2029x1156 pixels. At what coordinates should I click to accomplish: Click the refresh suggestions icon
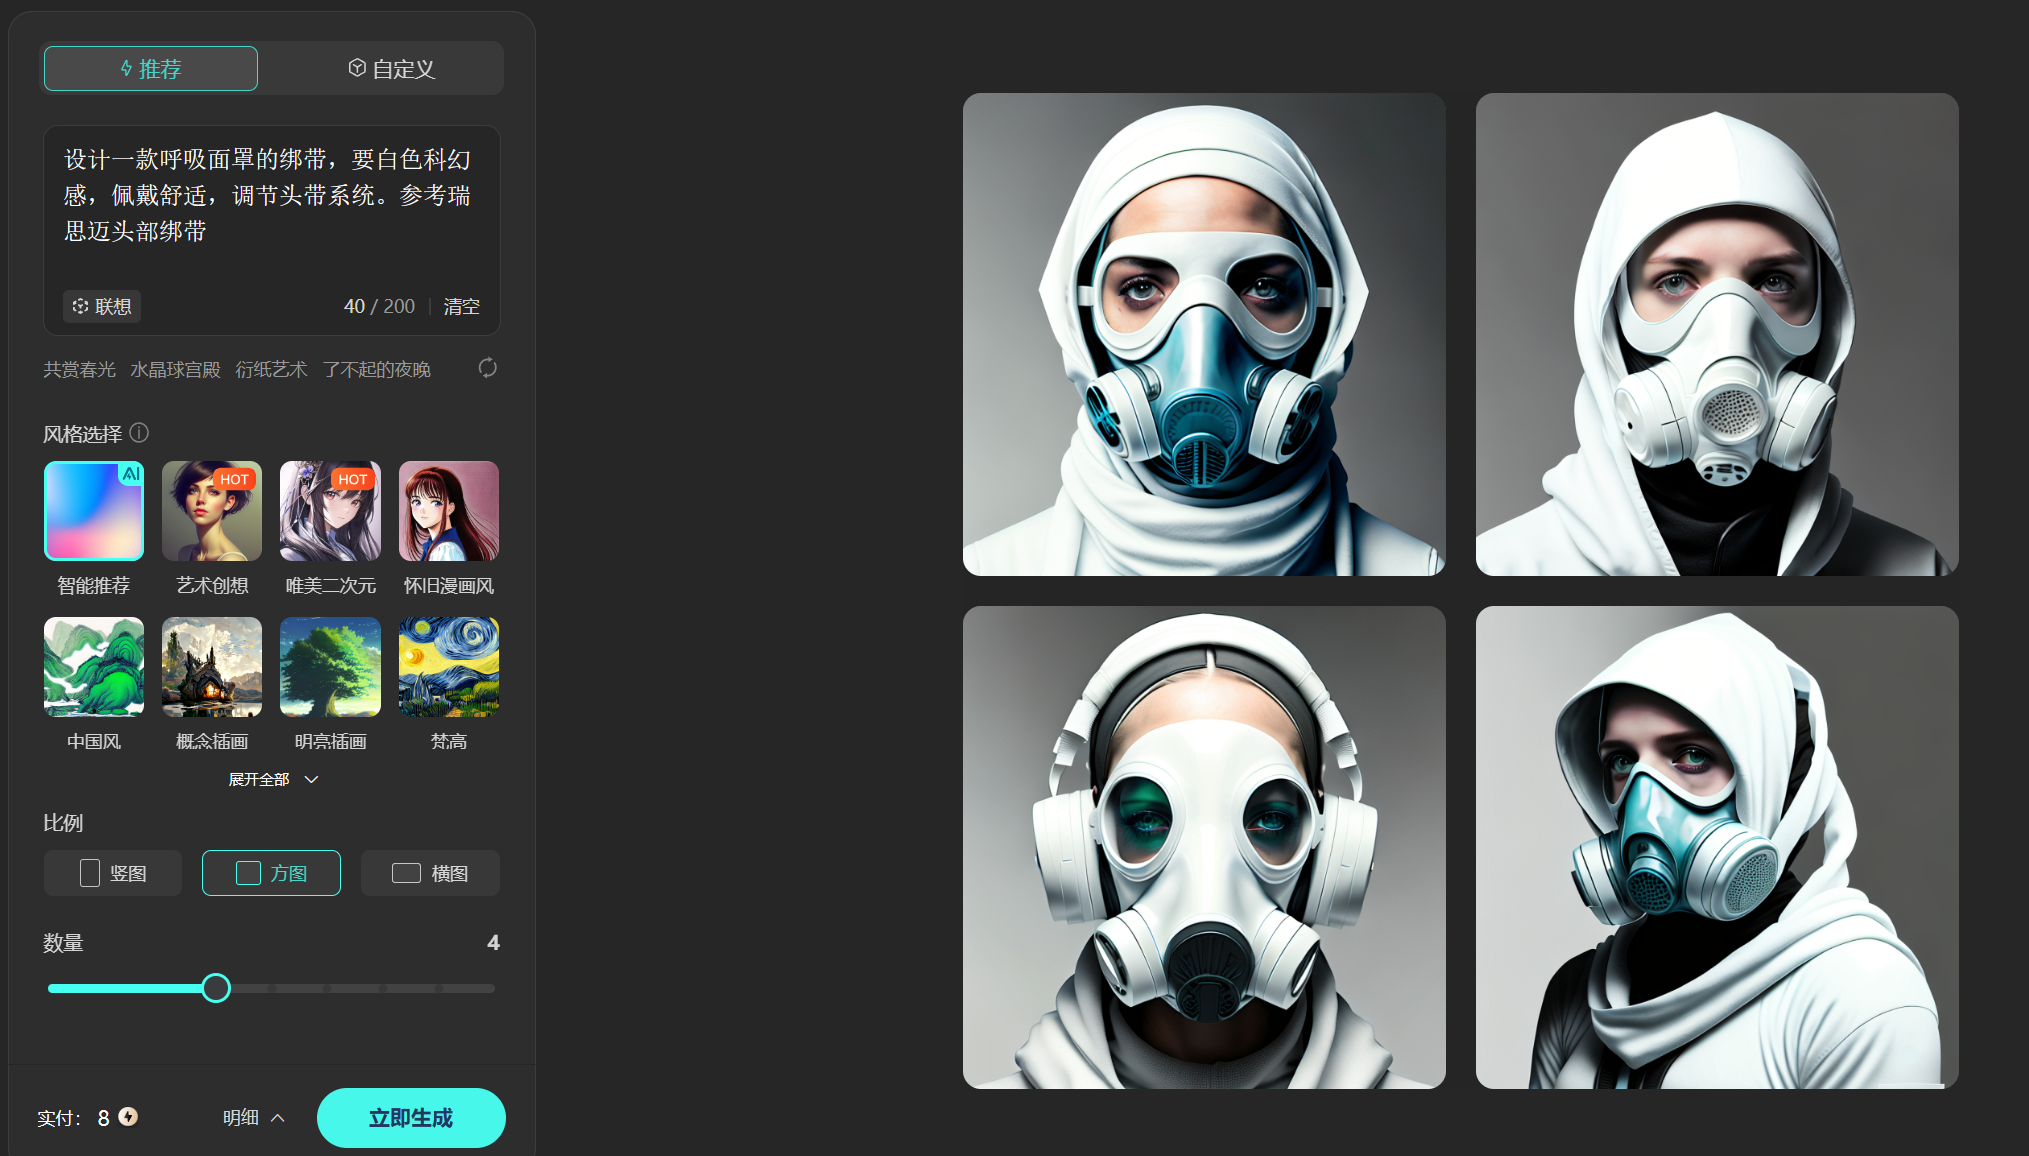pyautogui.click(x=487, y=368)
